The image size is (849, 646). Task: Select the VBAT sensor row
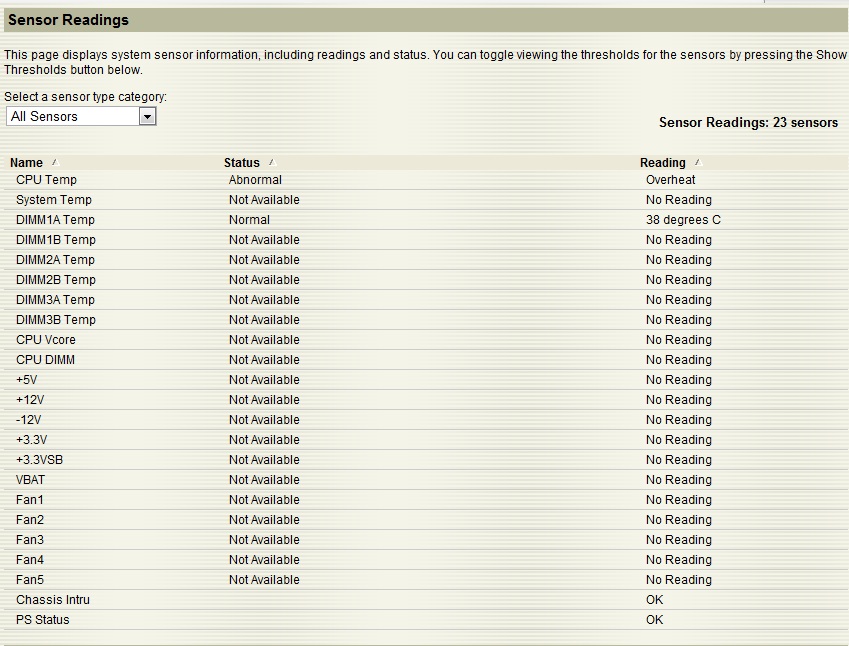[31, 480]
